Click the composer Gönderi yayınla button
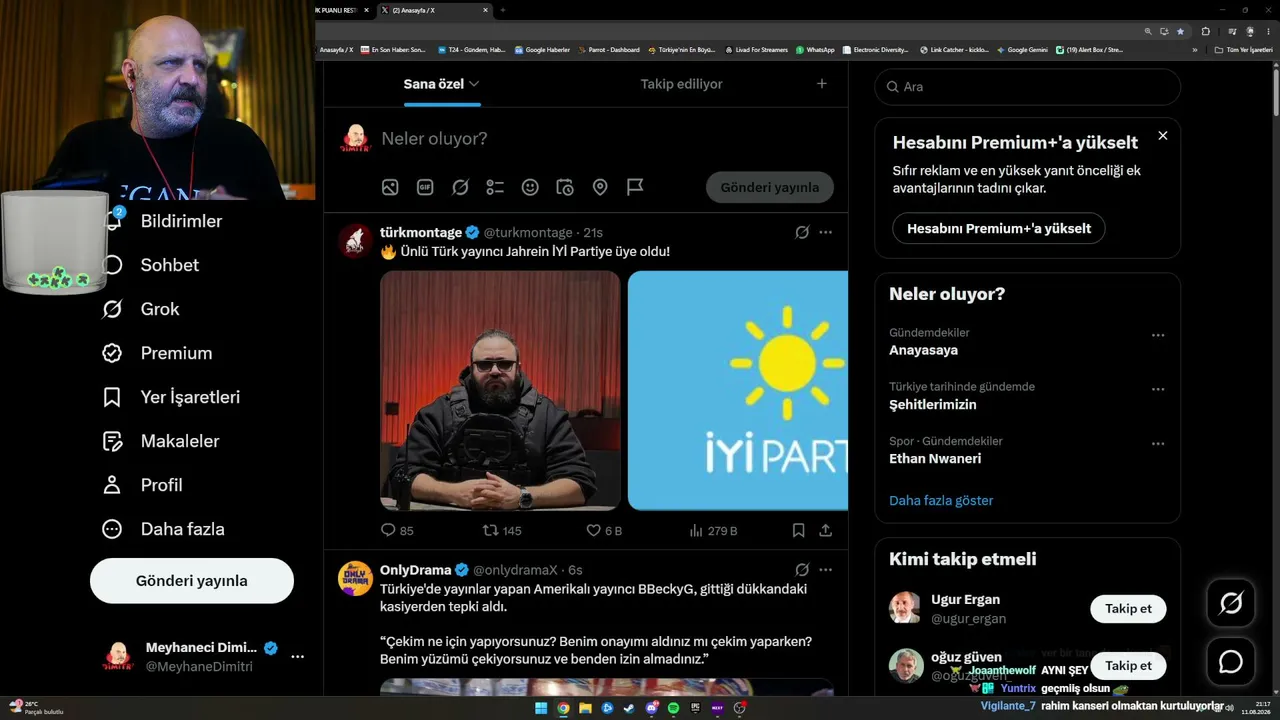The image size is (1280, 720). pos(770,187)
